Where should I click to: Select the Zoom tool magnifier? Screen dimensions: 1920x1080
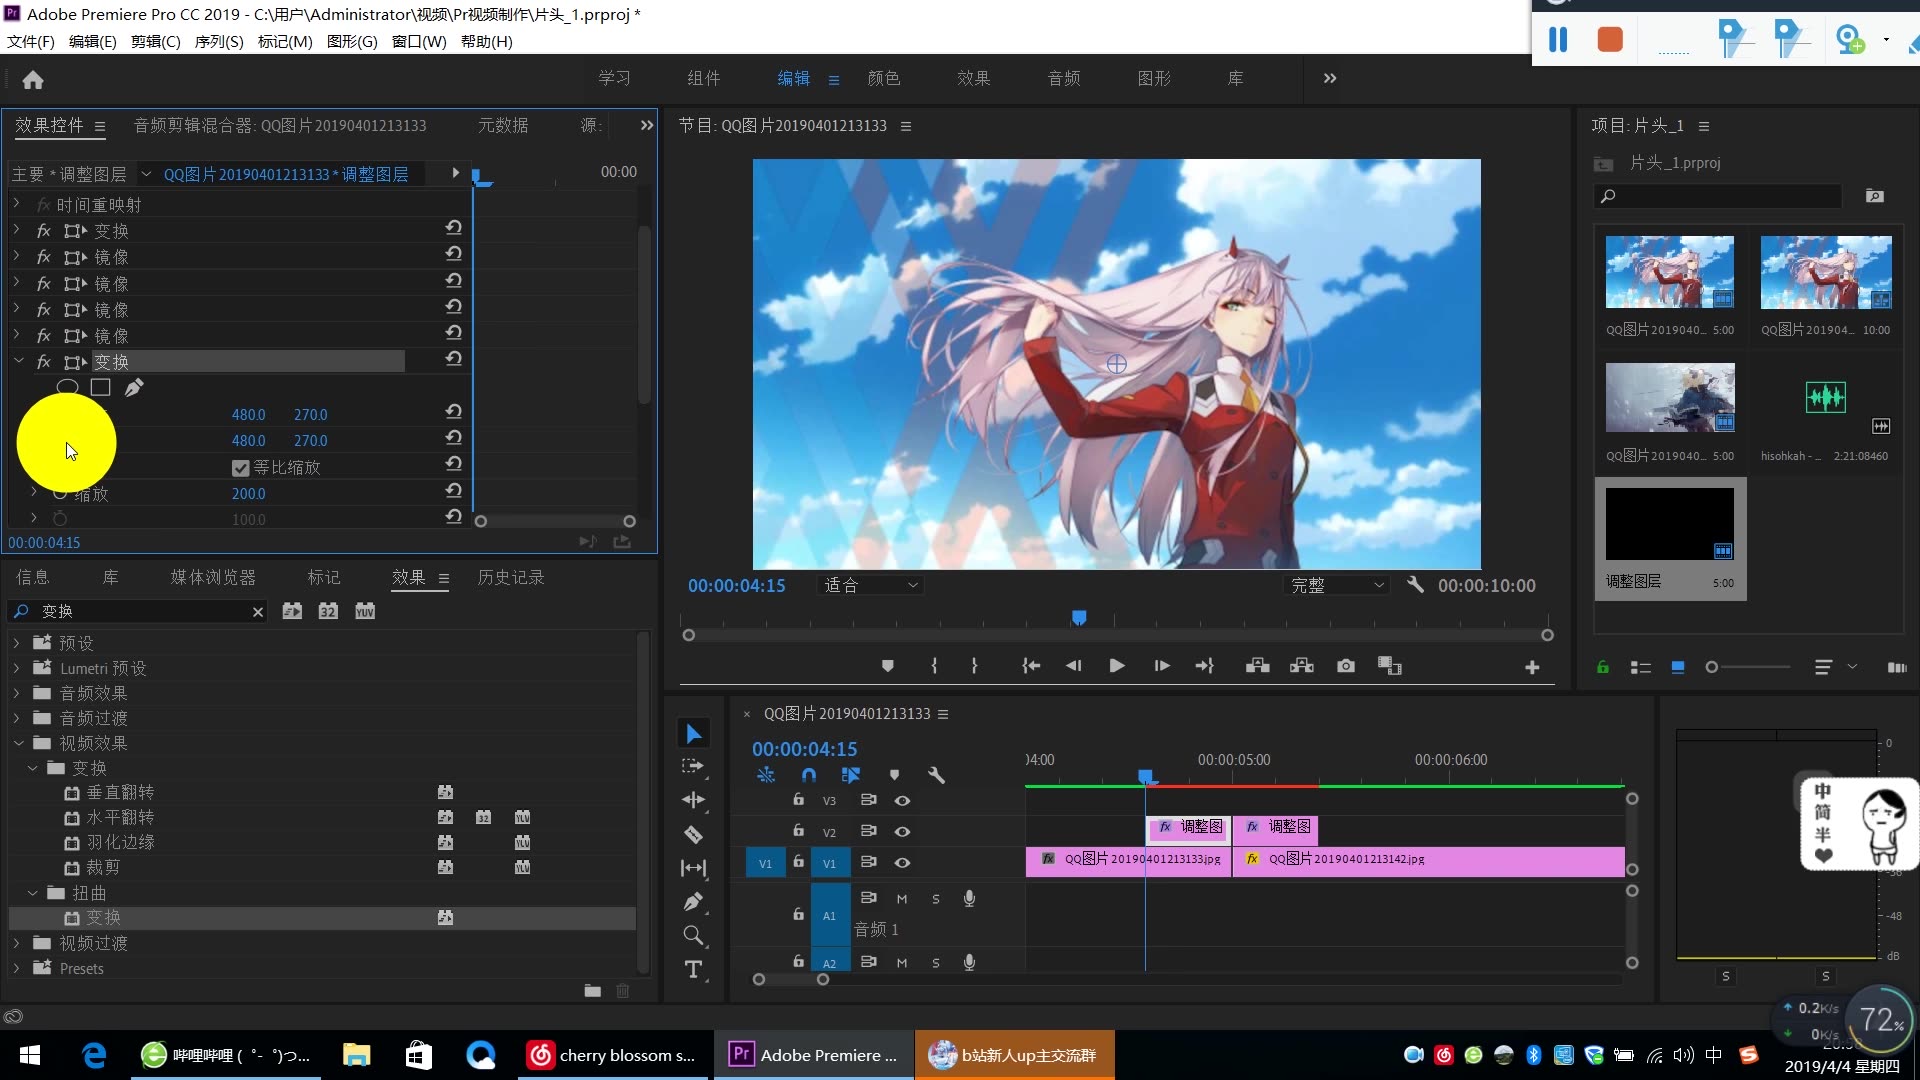pyautogui.click(x=693, y=936)
